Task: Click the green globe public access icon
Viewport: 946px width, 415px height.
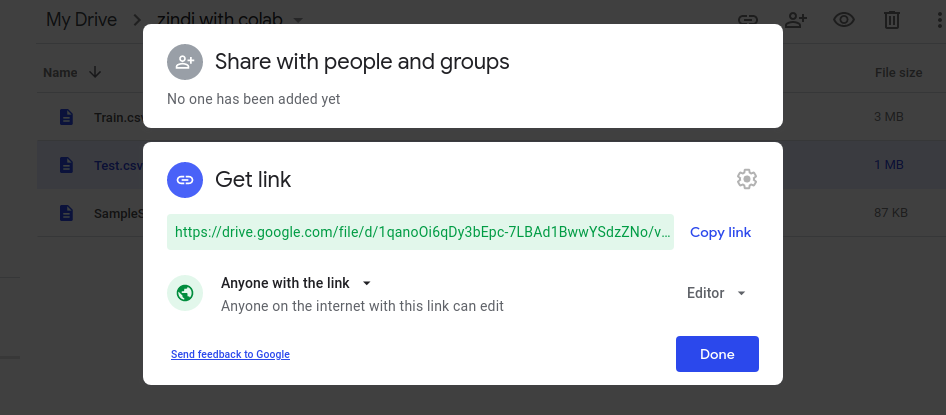Action: click(185, 293)
